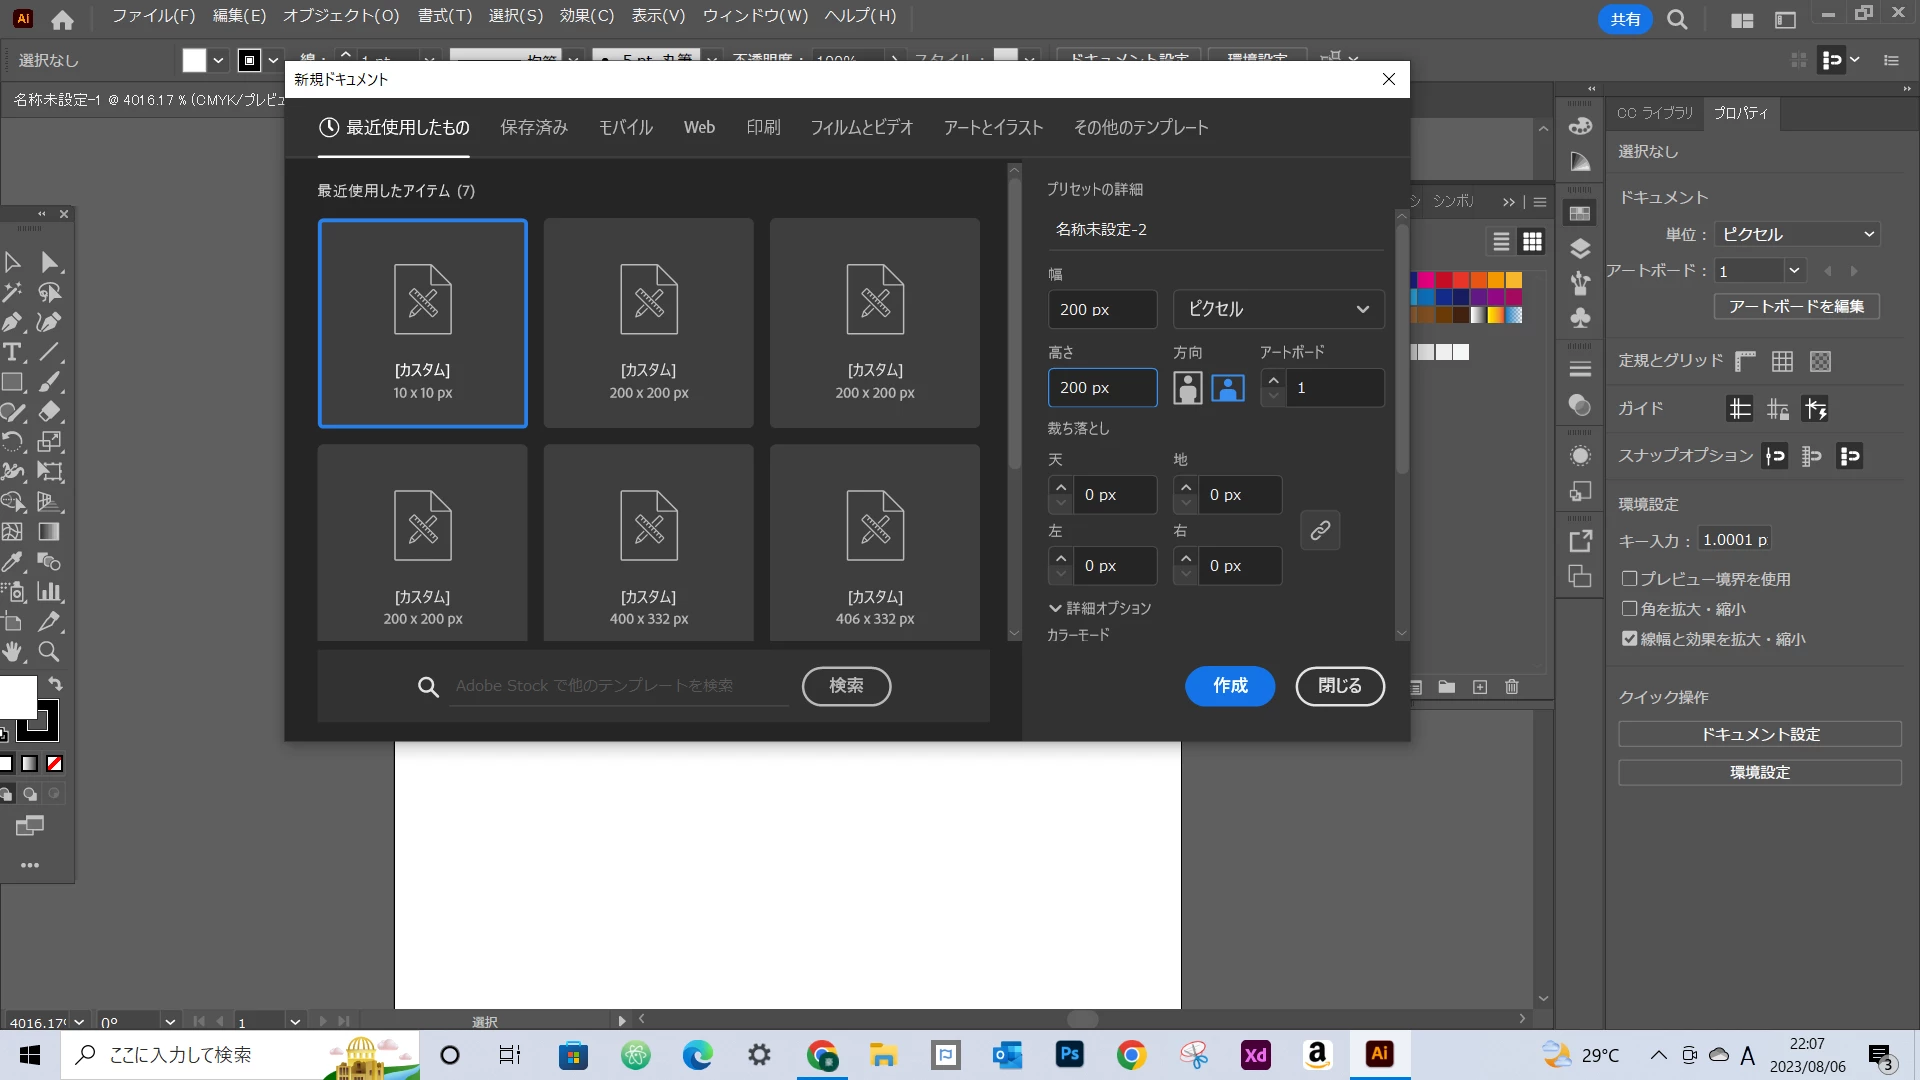
Task: Uncheck 線幅と効果を拡大・縮小 checkbox
Action: [x=1630, y=639]
